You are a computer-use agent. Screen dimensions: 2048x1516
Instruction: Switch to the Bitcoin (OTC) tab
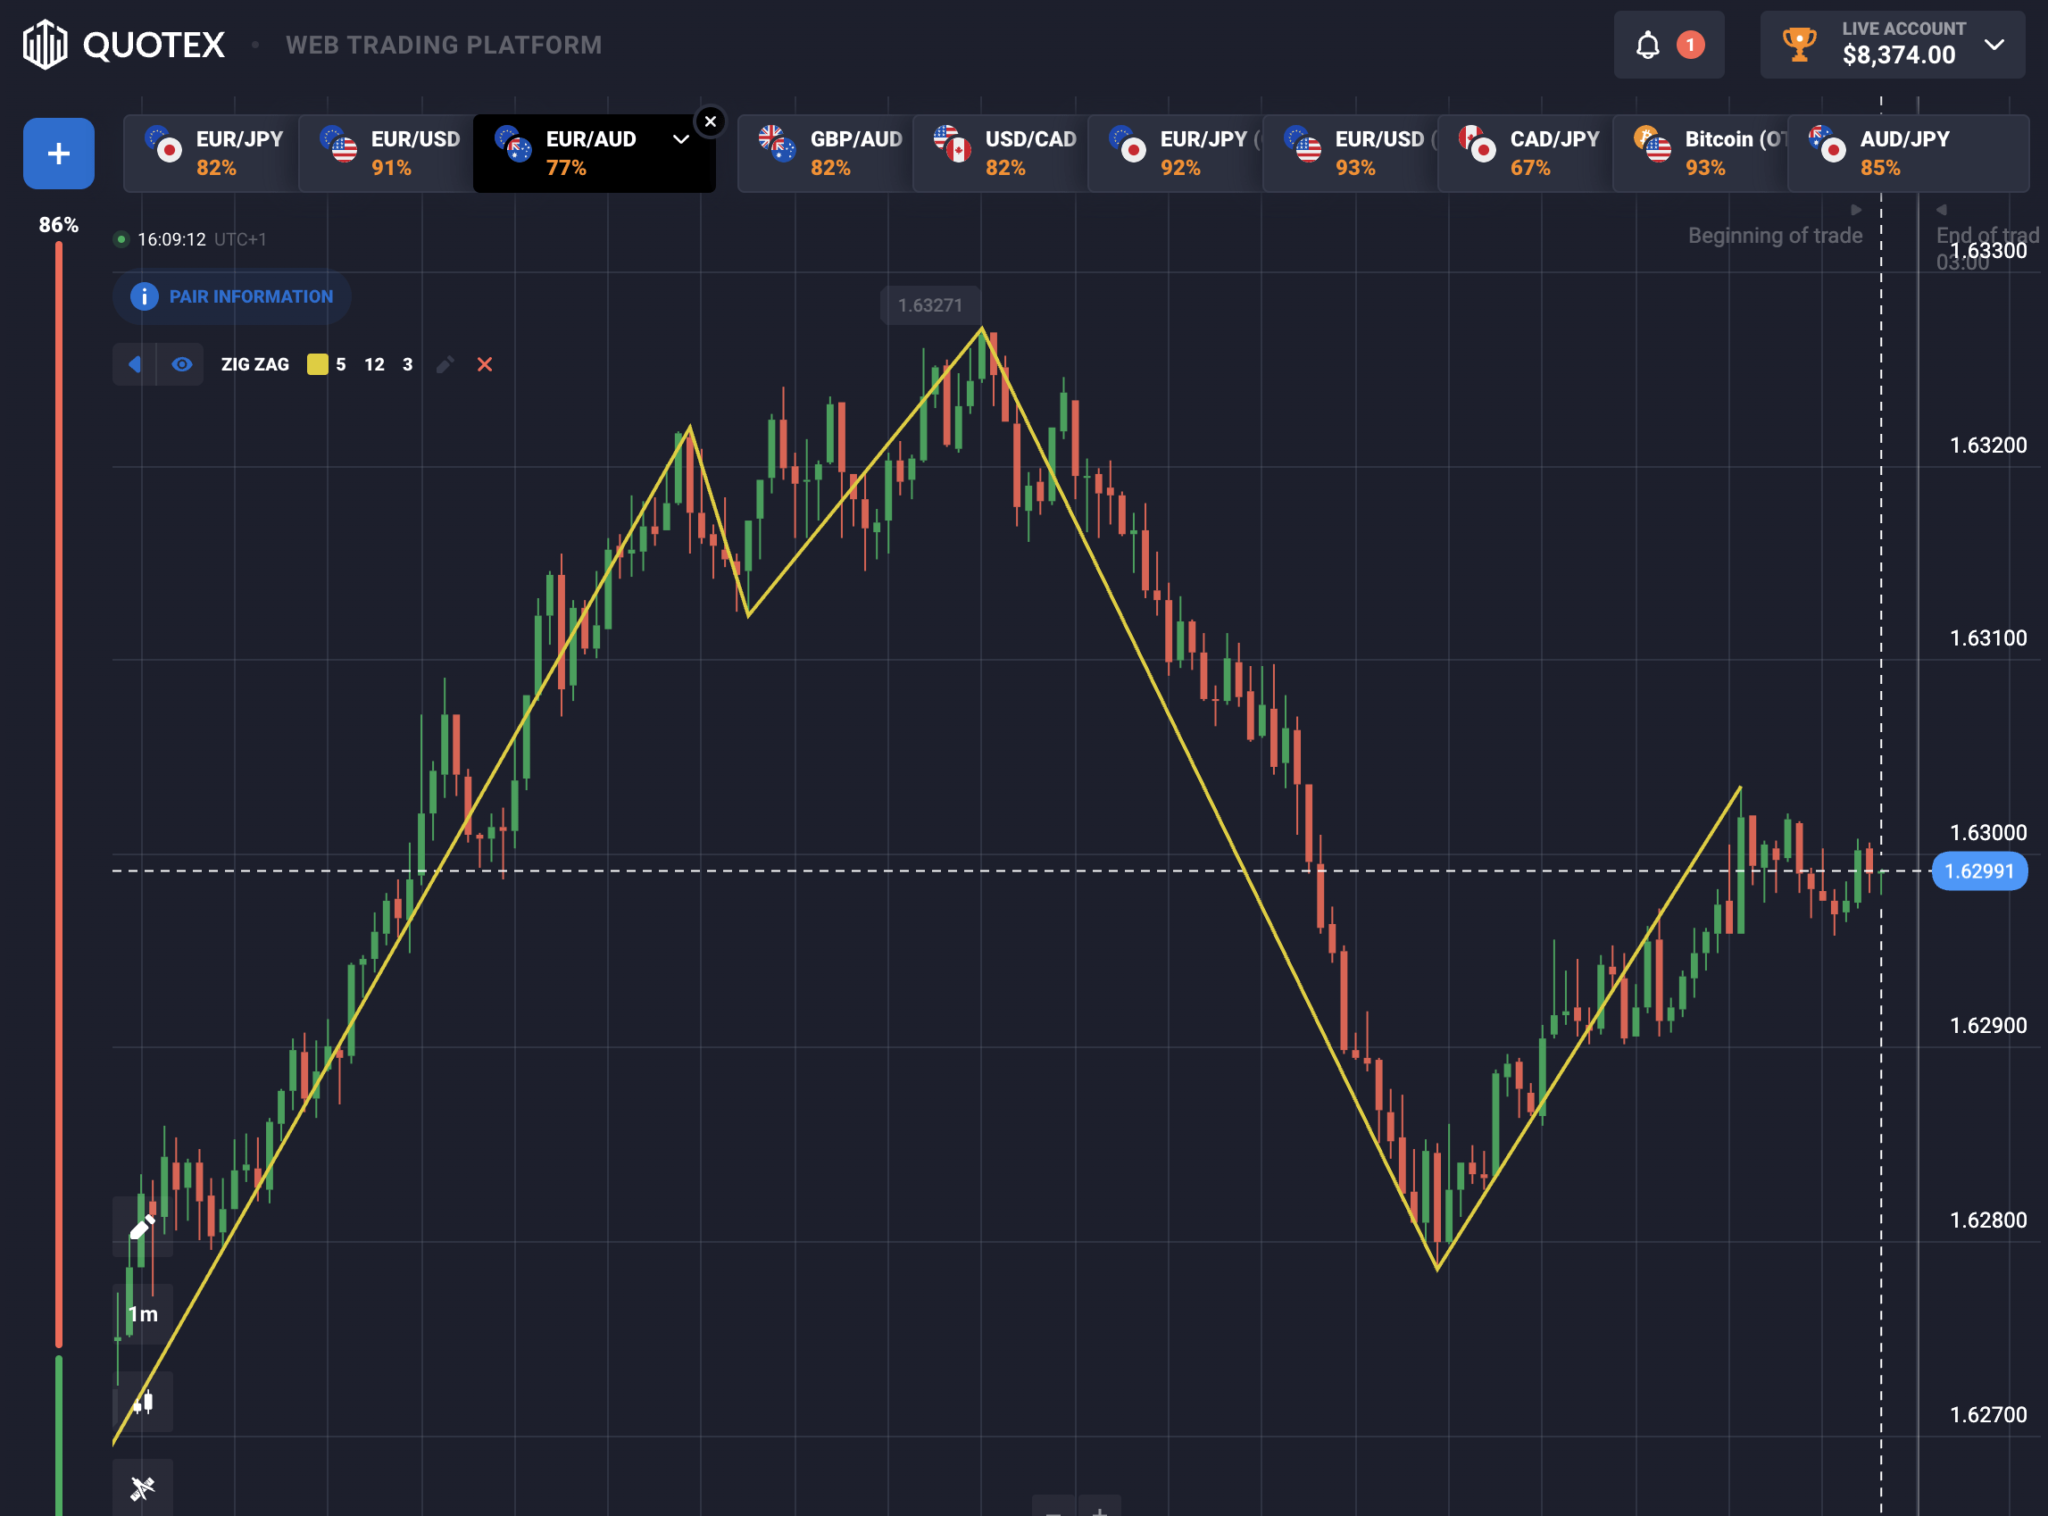1700,153
